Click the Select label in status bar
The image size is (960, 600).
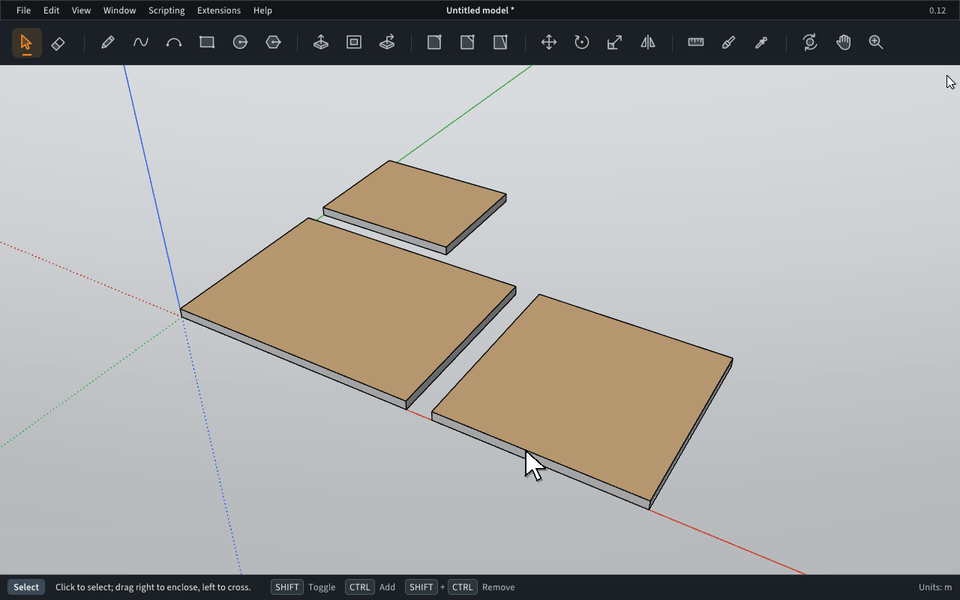pyautogui.click(x=26, y=587)
